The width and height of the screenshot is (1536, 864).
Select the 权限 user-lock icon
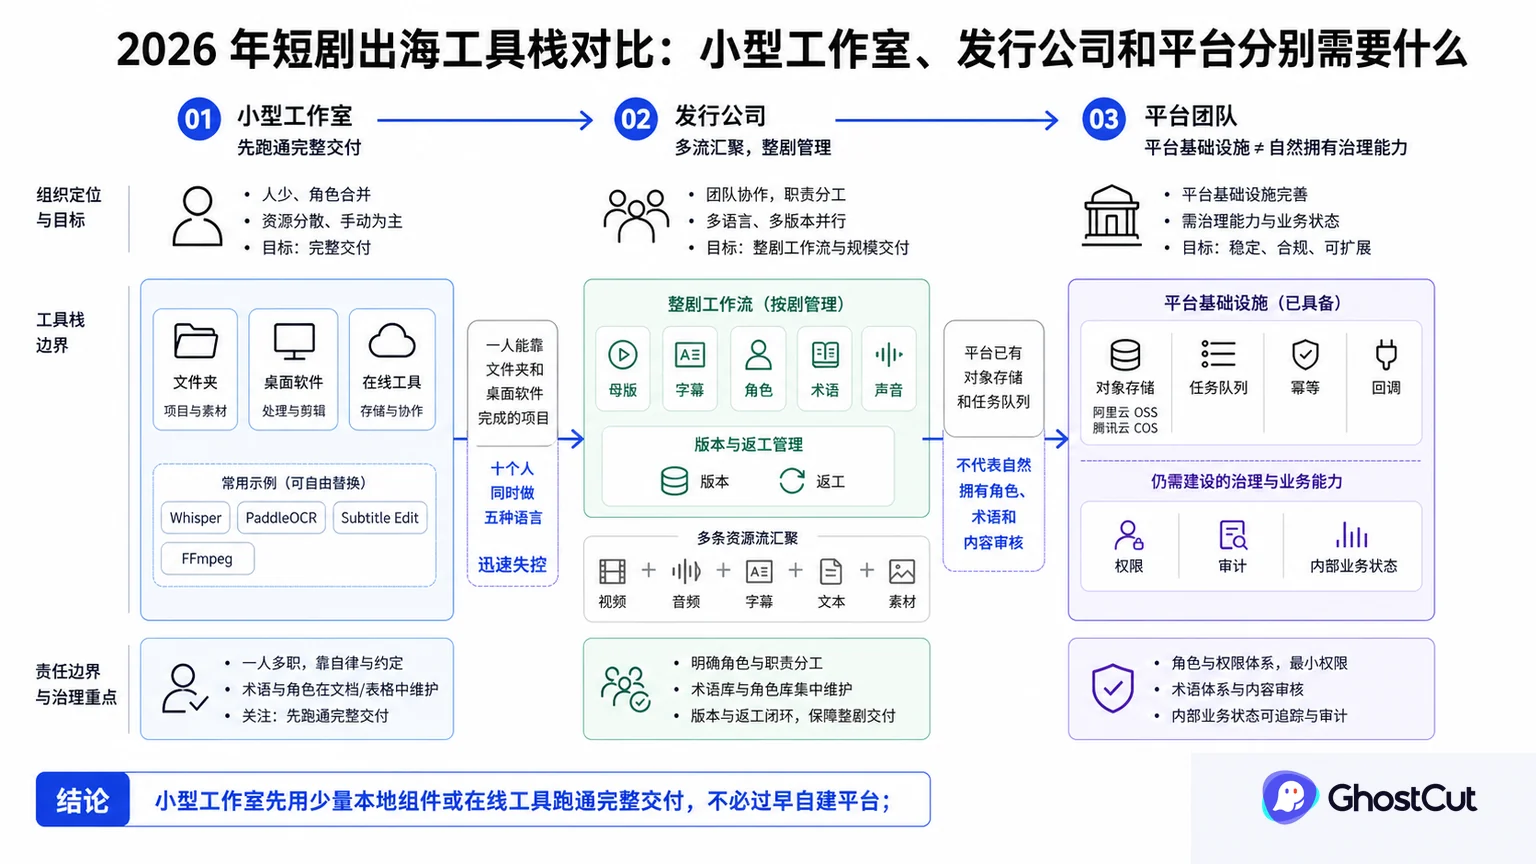1129,535
